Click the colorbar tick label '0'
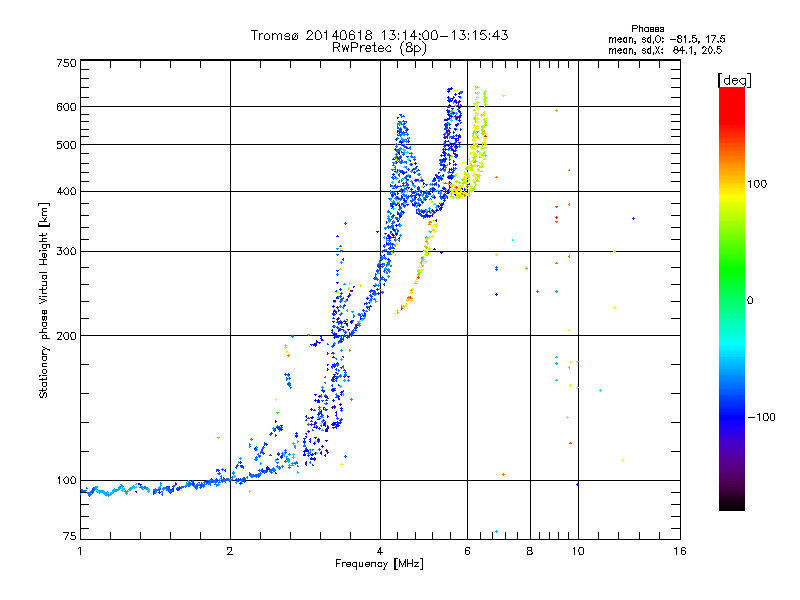800x600 pixels. click(750, 301)
